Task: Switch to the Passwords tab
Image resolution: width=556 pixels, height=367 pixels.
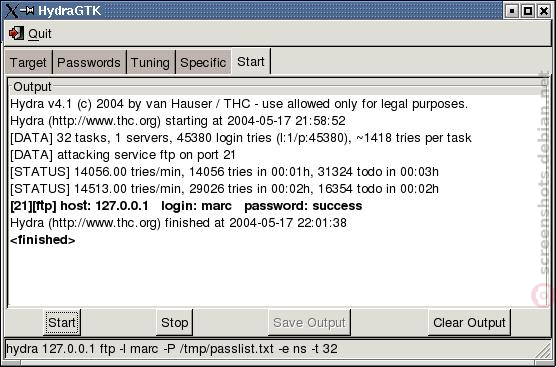Action: [x=89, y=62]
